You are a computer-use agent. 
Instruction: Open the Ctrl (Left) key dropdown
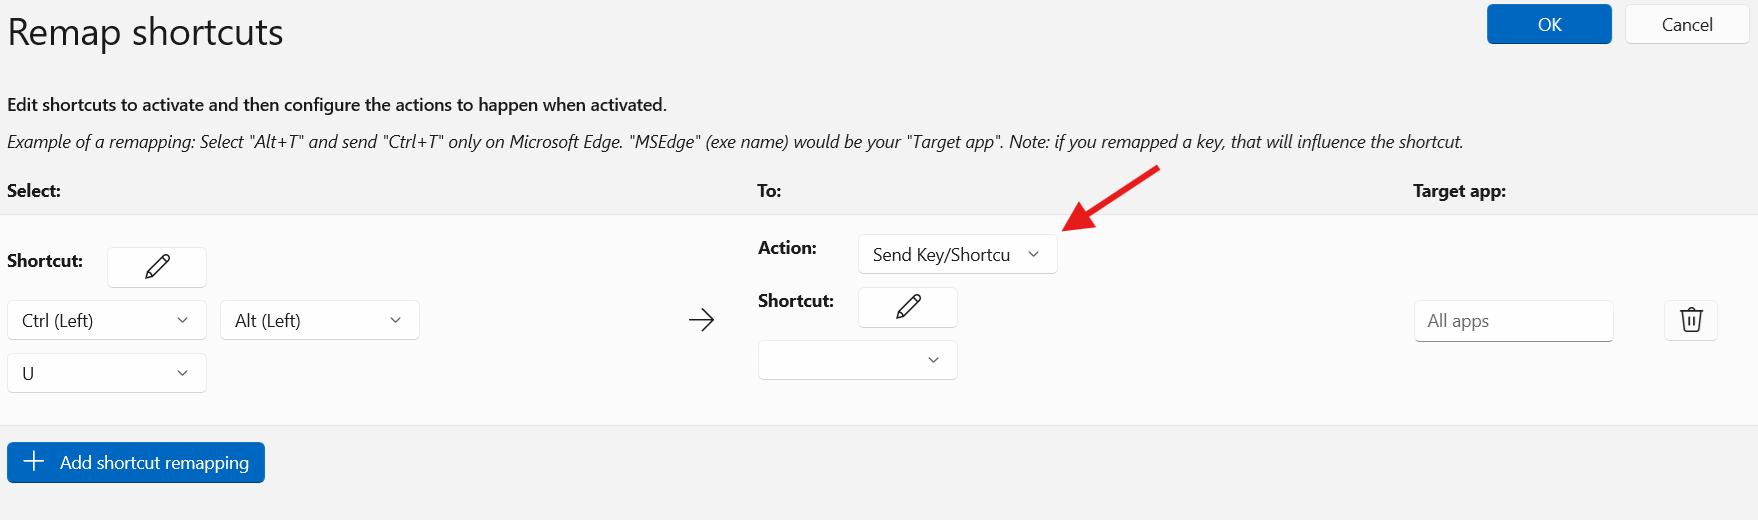click(x=106, y=320)
